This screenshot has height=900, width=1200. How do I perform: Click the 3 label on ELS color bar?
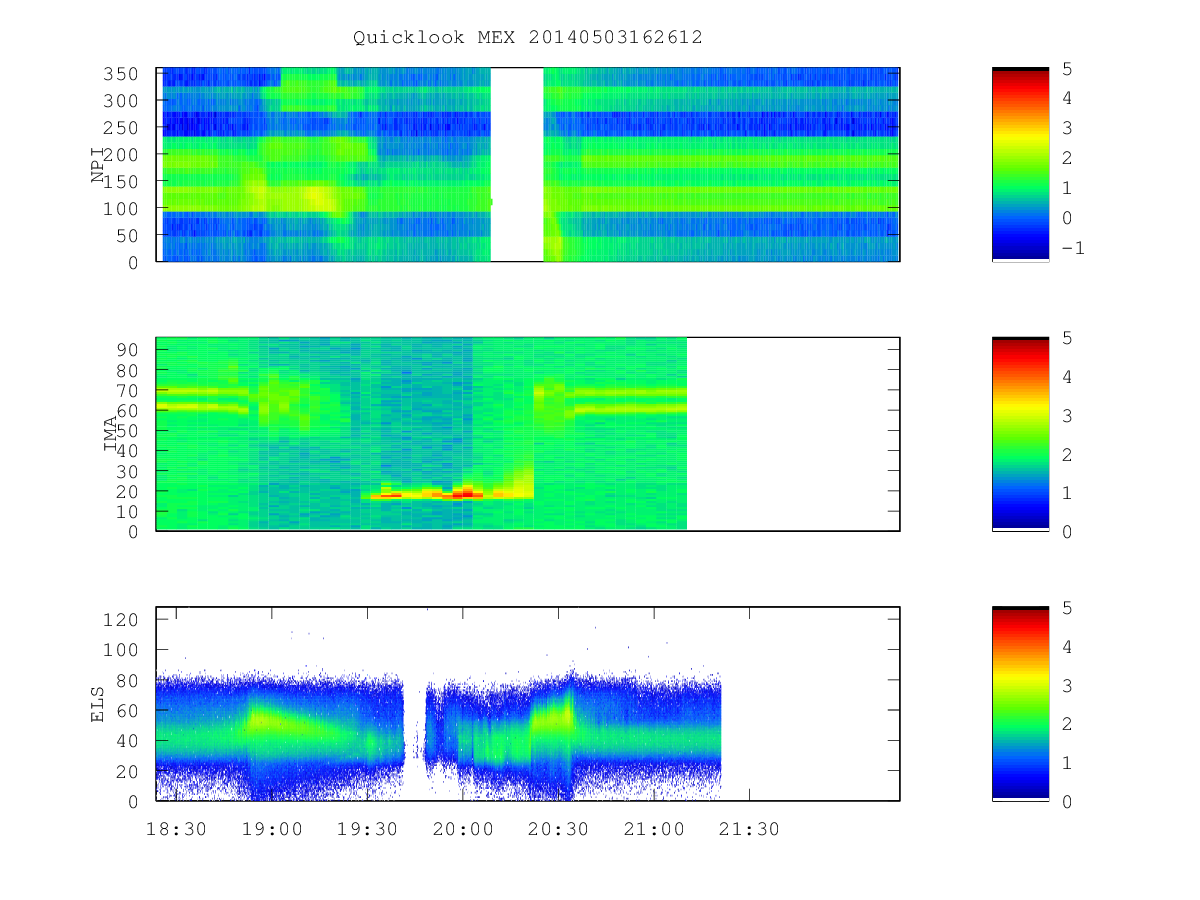(1066, 685)
